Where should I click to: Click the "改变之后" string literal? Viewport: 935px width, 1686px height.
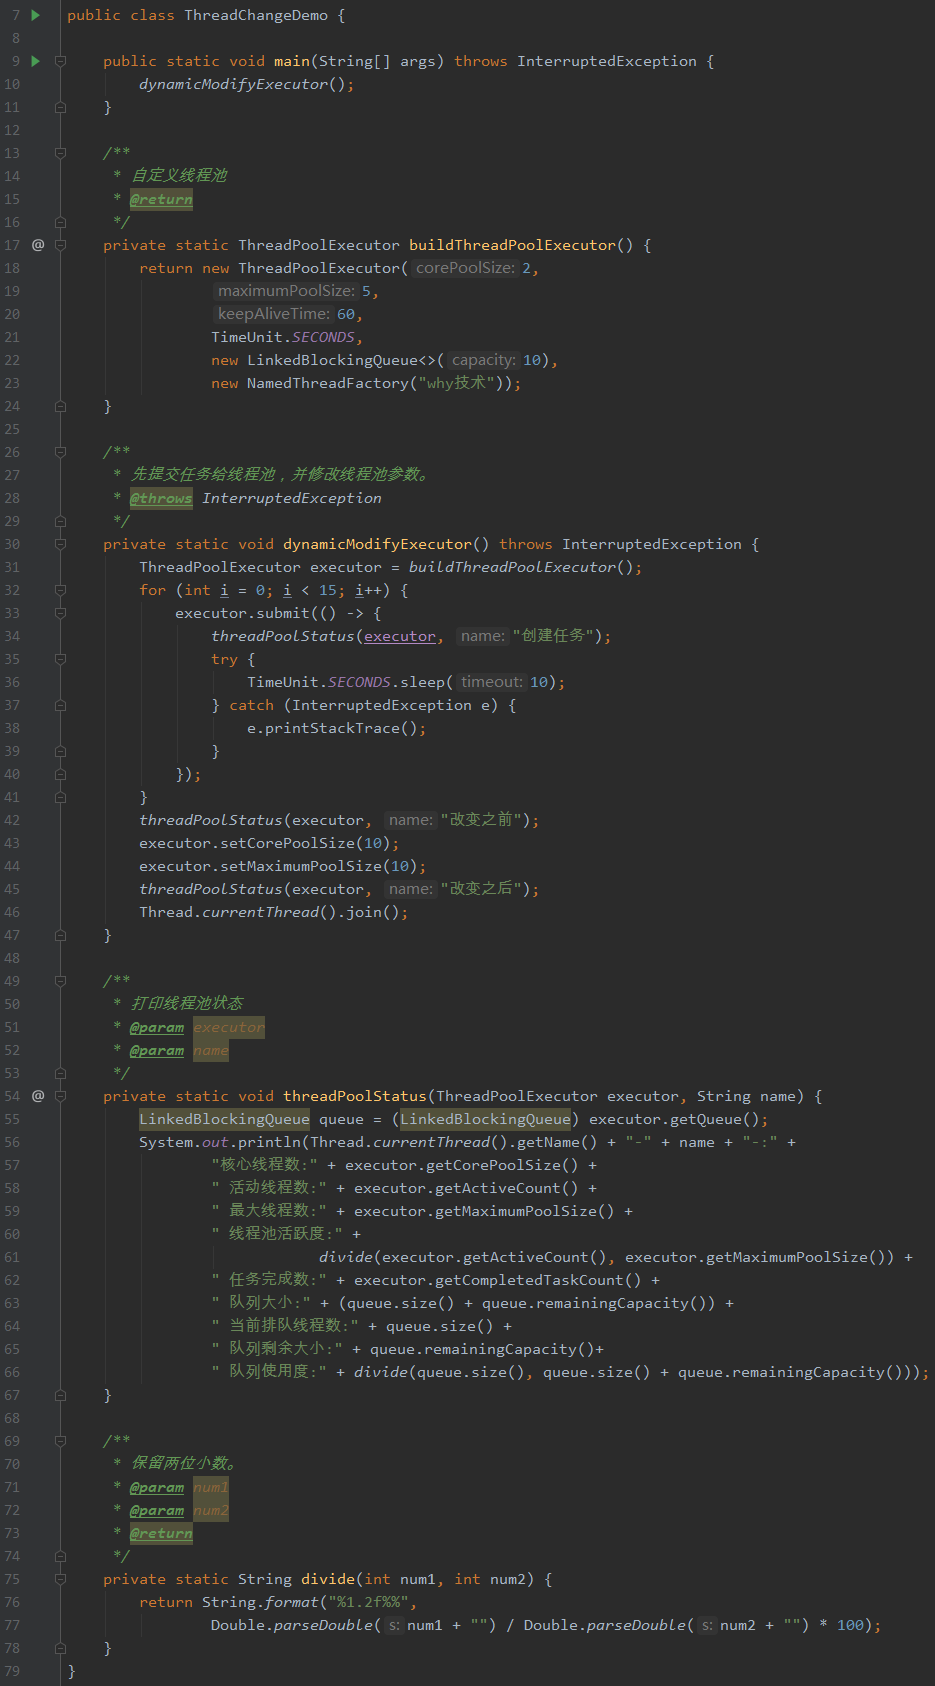482,889
